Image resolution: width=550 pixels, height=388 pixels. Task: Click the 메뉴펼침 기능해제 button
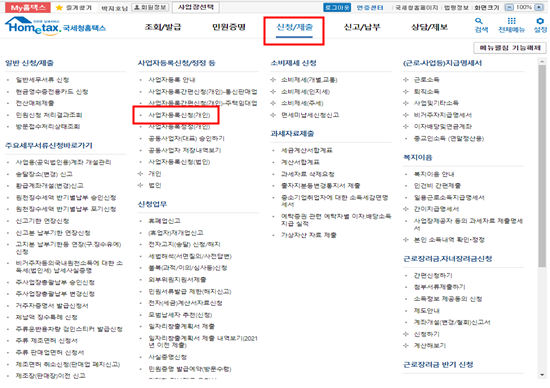[x=510, y=48]
